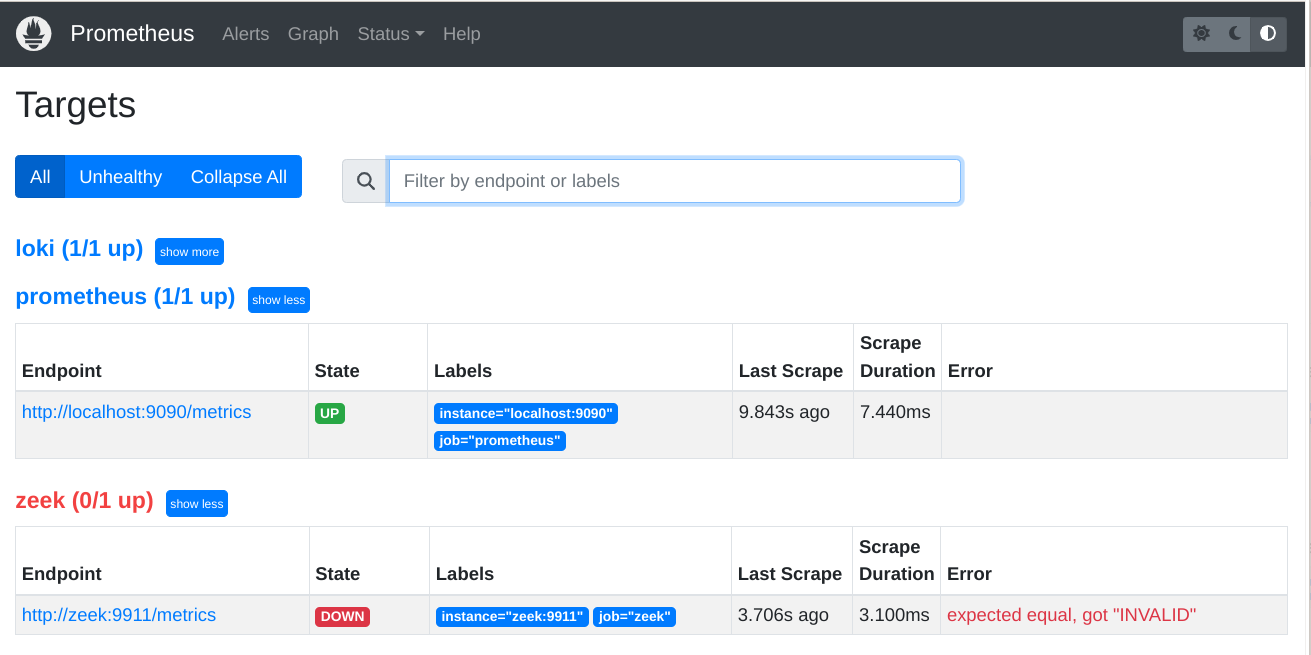
Task: Click Labels column header in zeek table
Action: point(465,574)
